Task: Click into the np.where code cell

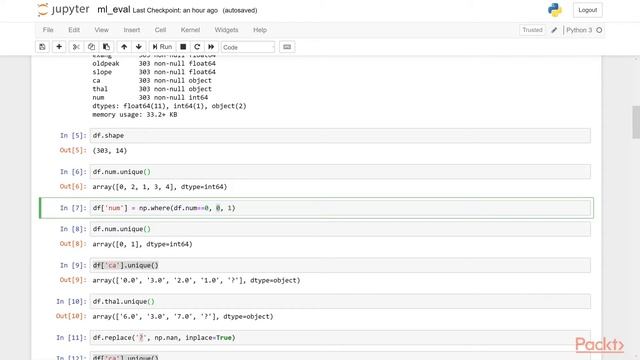Action: [x=340, y=208]
